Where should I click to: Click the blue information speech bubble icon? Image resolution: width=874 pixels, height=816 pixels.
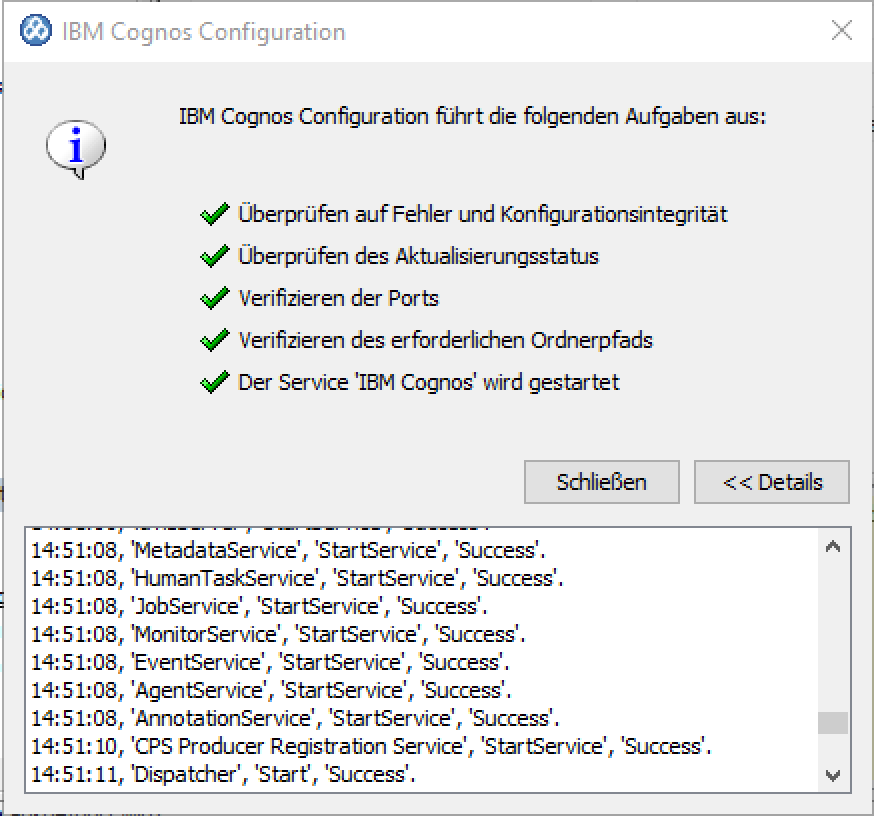pos(75,150)
